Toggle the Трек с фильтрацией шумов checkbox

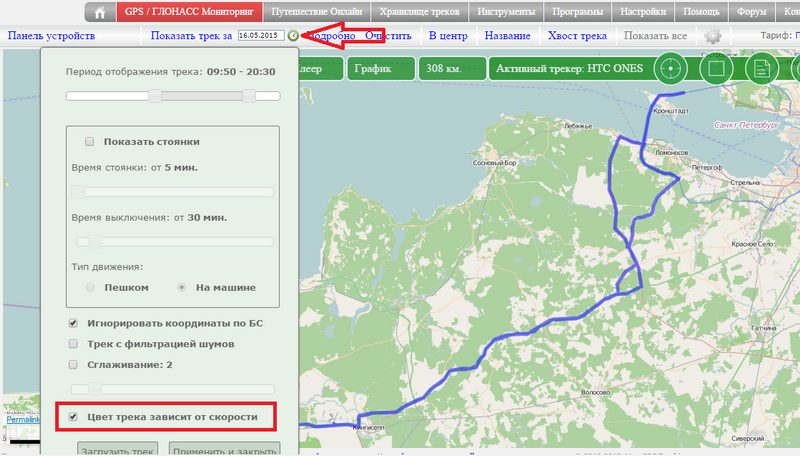[73, 344]
